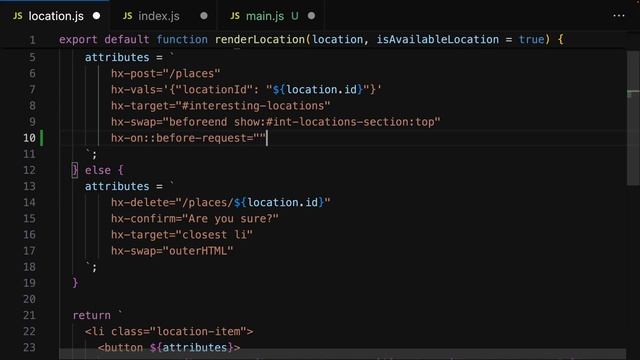Screen dimensions: 640x360
Task: Click hx-confirm="Are you sure?" text
Action: coord(195,219)
